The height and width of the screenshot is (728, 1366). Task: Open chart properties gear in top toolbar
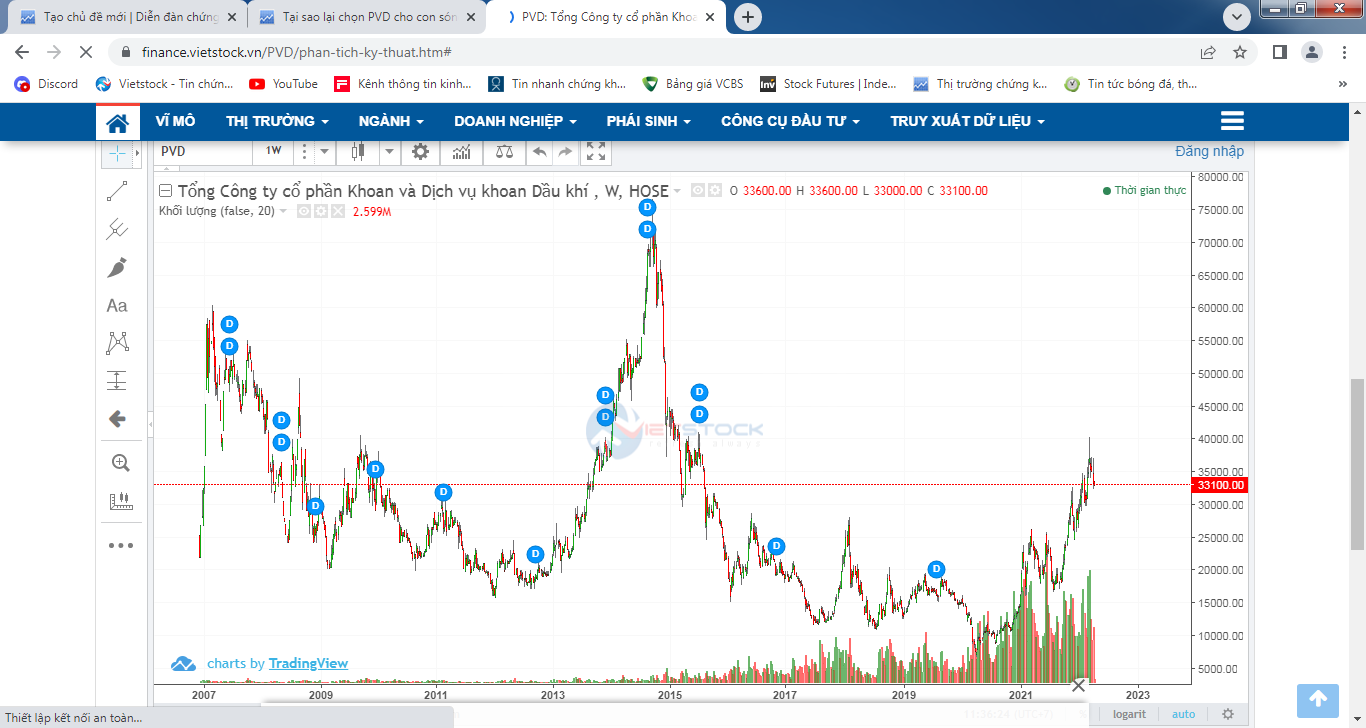[x=420, y=152]
